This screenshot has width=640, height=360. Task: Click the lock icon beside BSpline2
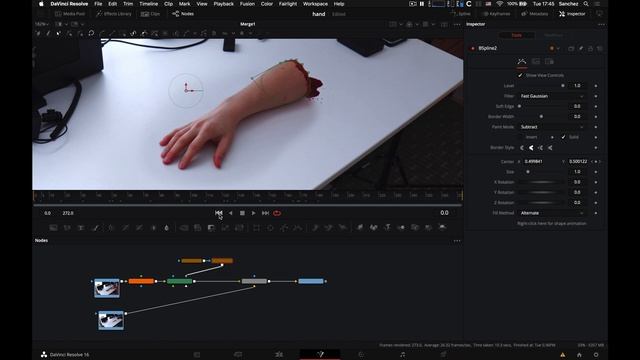click(590, 49)
